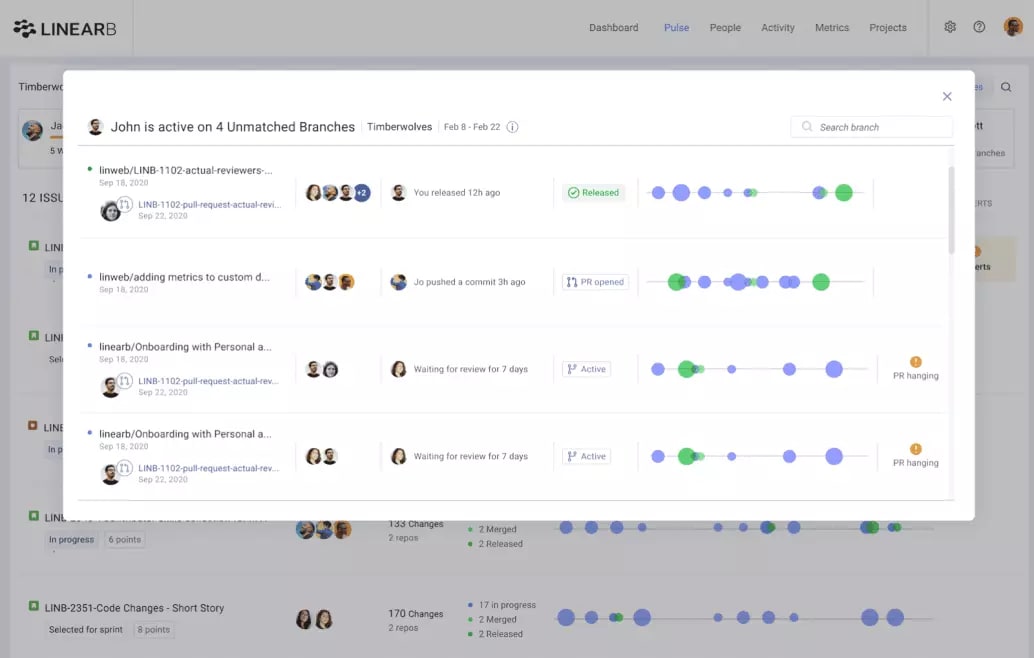
Task: Click the pull request icon under linweb/LINB-1102 branch
Action: pos(125,204)
